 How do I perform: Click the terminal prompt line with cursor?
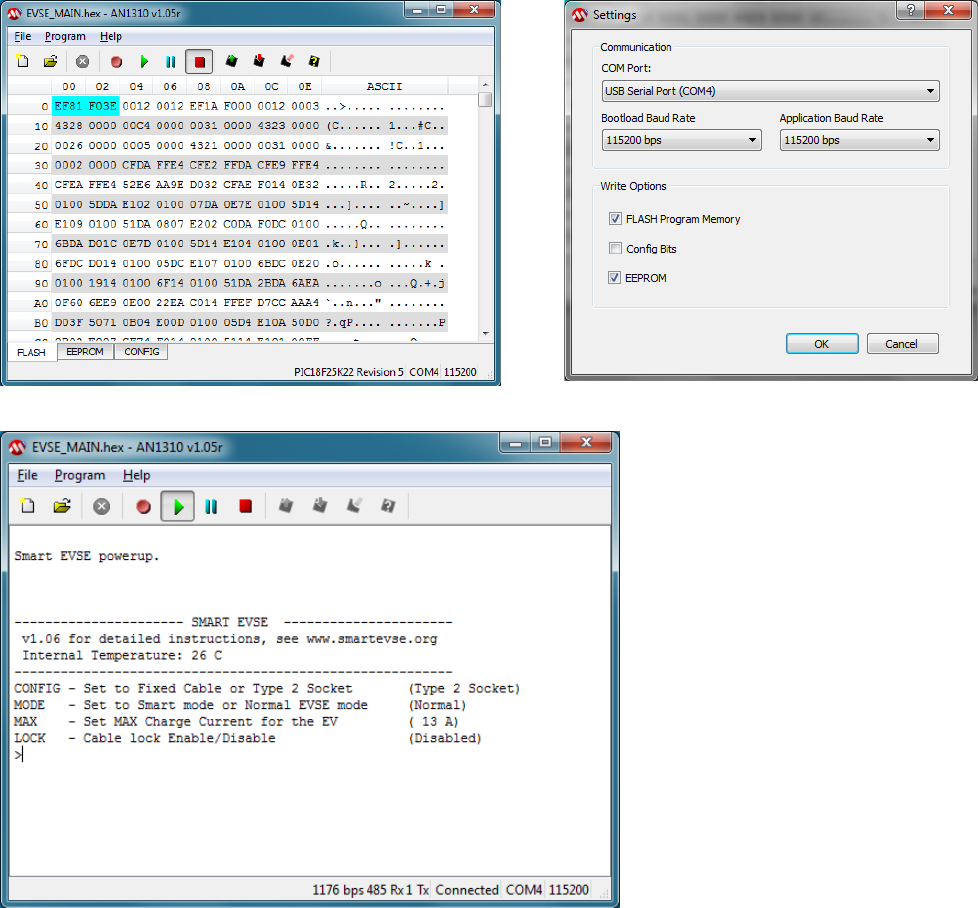[19, 755]
